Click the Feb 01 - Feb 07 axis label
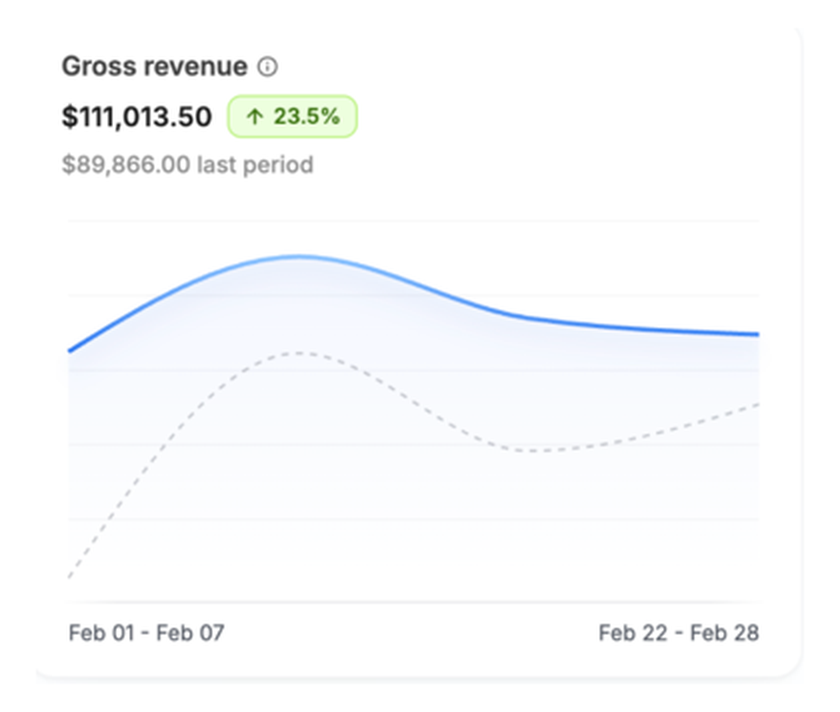Screen dimensions: 840x712 coord(146,633)
